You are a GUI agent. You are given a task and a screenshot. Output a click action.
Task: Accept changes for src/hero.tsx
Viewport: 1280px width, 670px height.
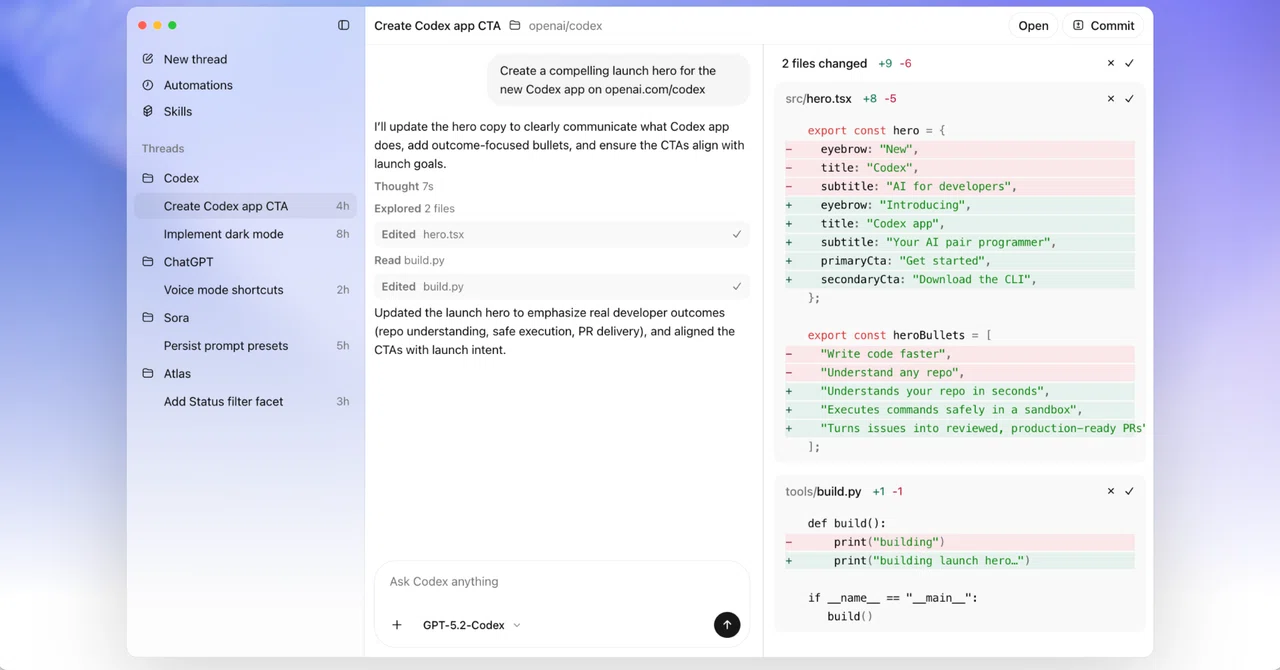pyautogui.click(x=1129, y=99)
